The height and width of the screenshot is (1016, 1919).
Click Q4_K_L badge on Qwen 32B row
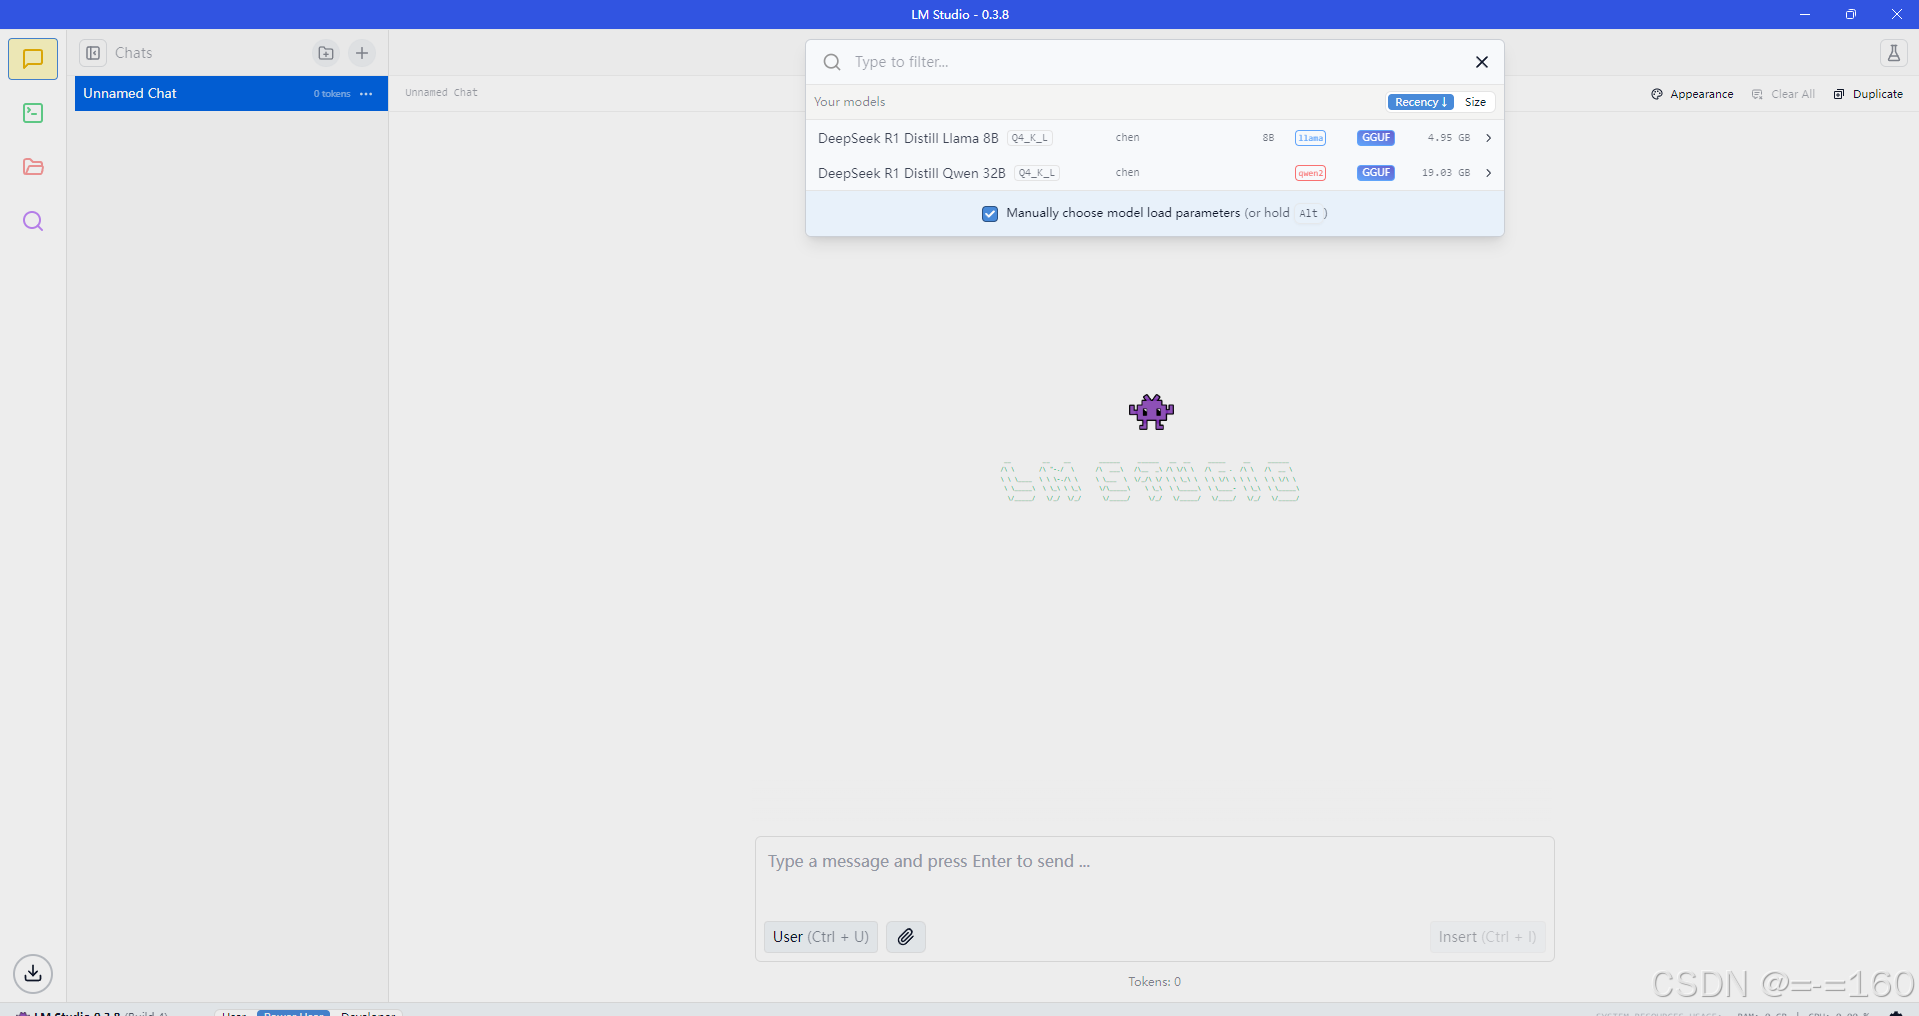click(x=1037, y=173)
